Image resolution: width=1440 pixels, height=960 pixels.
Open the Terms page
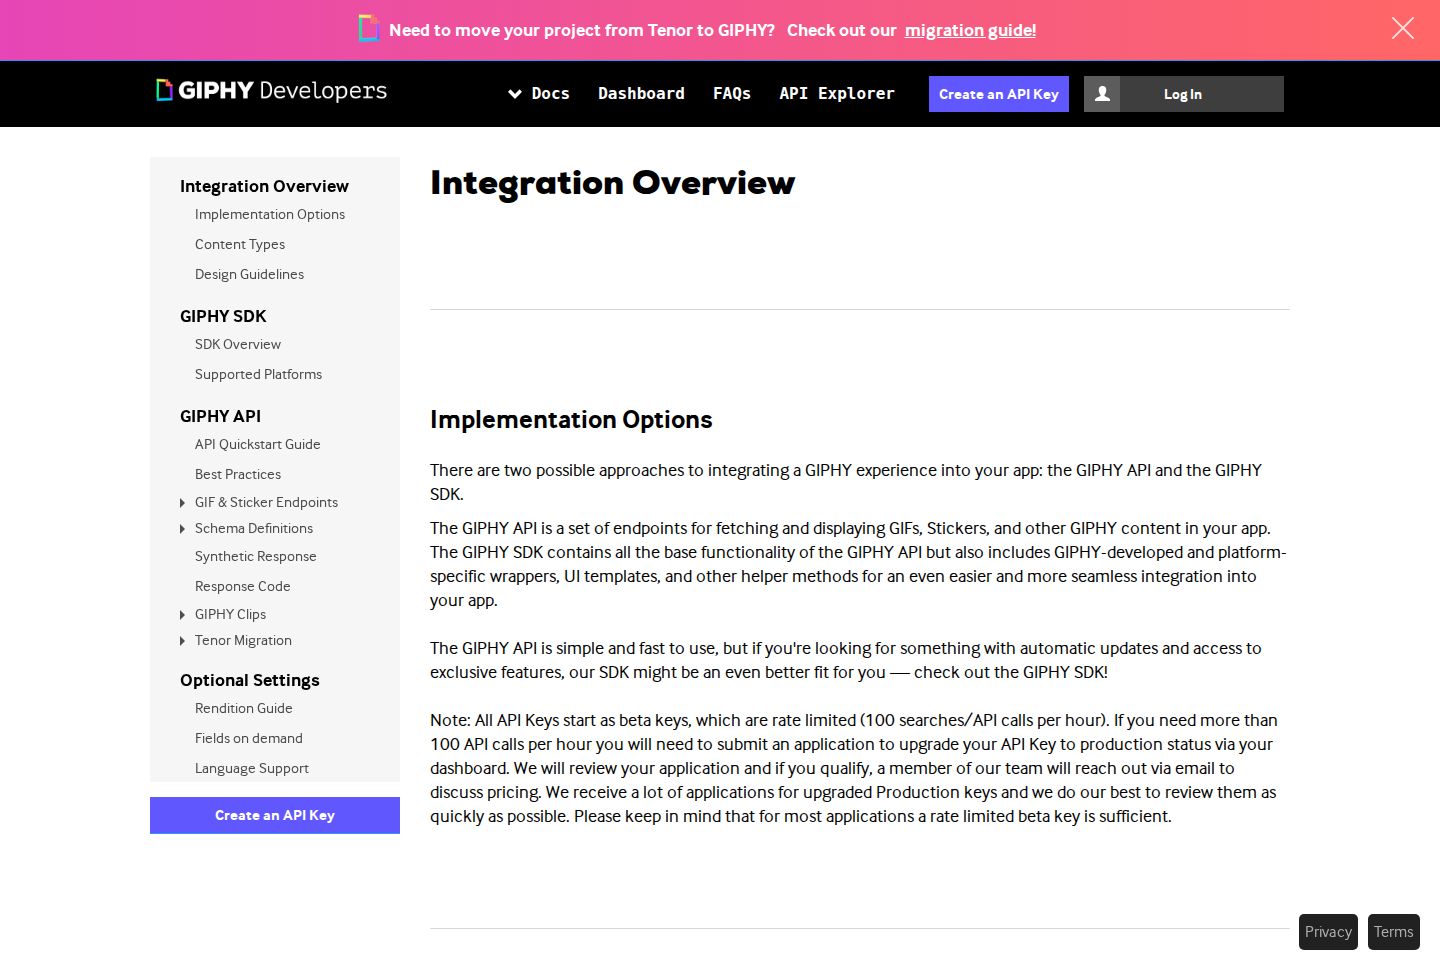tap(1393, 931)
